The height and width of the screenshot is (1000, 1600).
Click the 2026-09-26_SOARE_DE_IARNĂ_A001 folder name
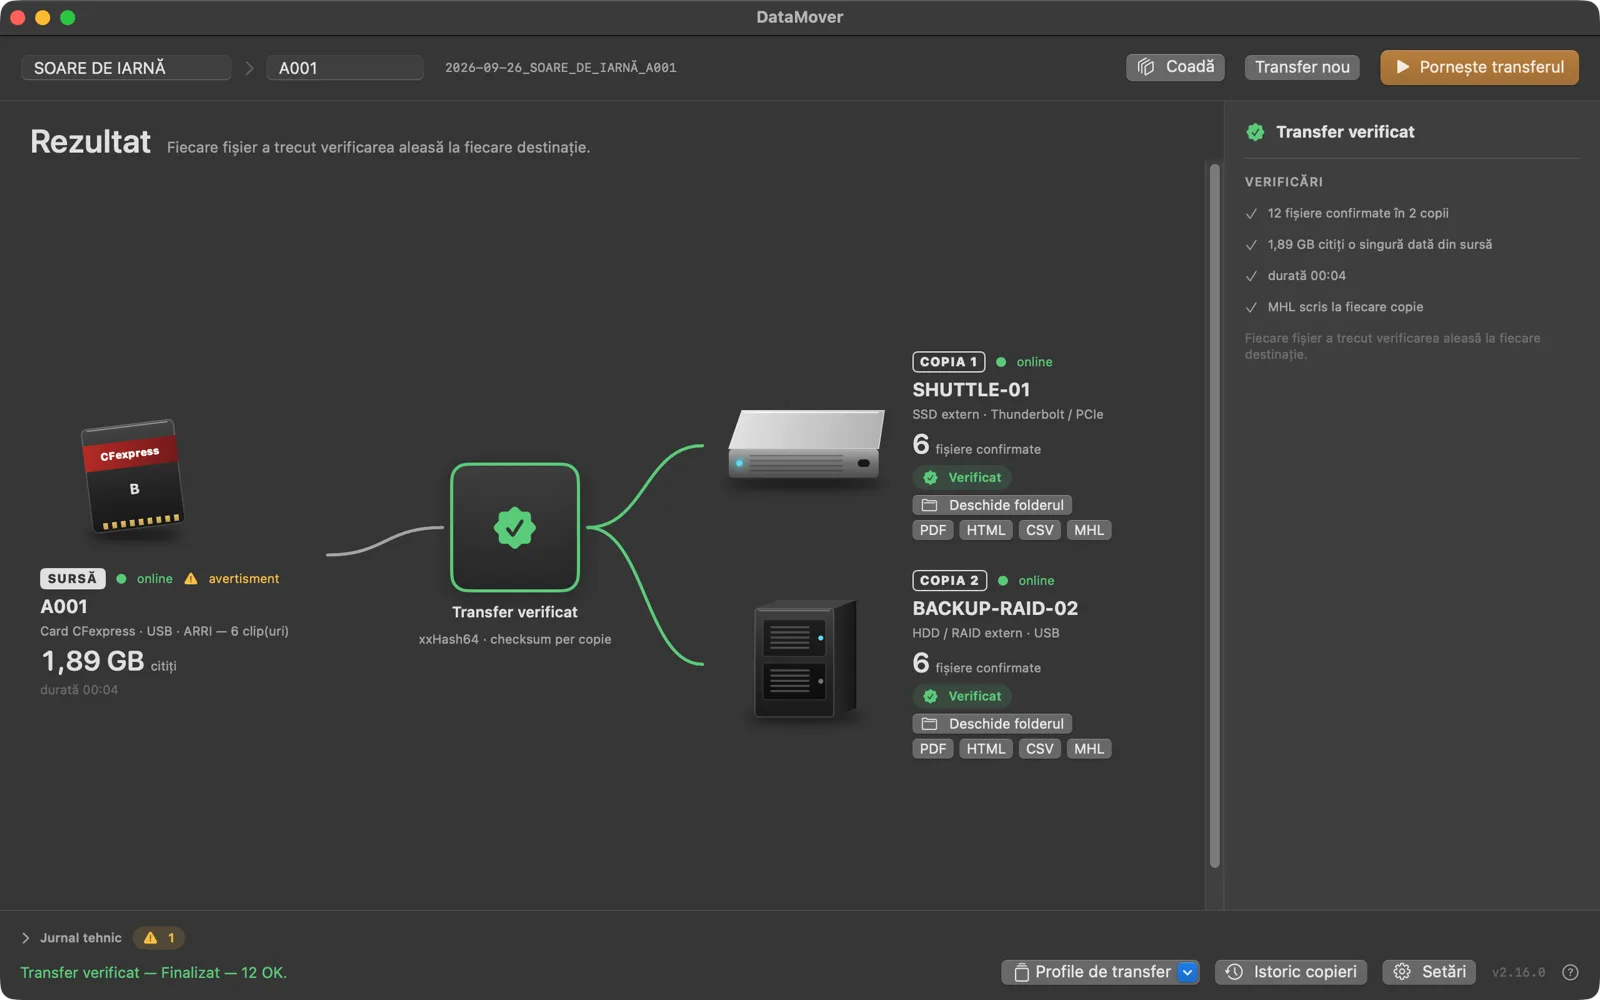click(x=561, y=68)
